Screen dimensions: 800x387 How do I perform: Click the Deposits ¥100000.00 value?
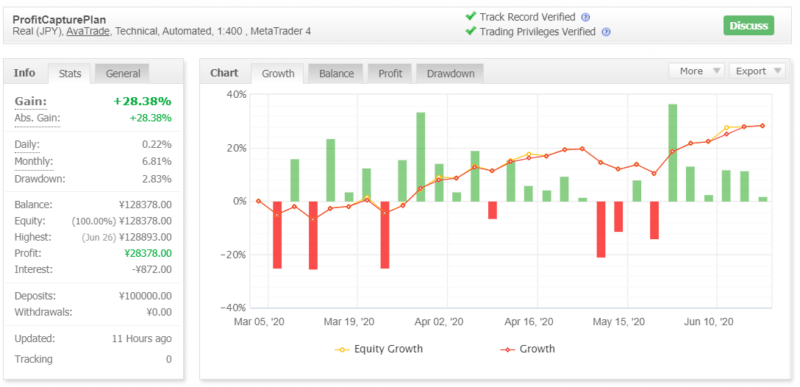click(145, 296)
